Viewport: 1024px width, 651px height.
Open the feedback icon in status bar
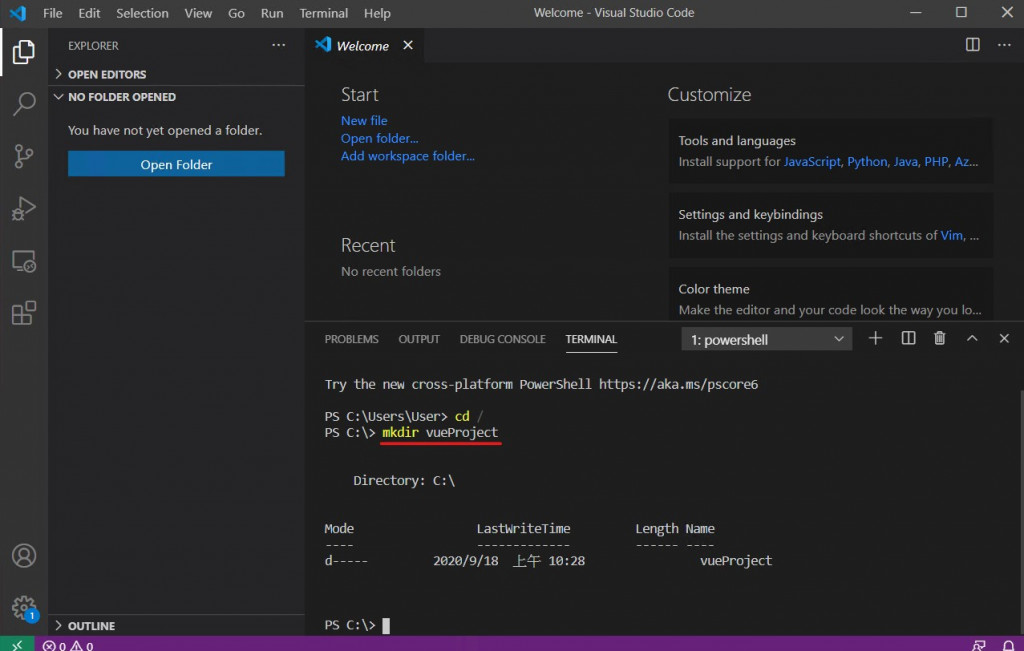point(979,645)
